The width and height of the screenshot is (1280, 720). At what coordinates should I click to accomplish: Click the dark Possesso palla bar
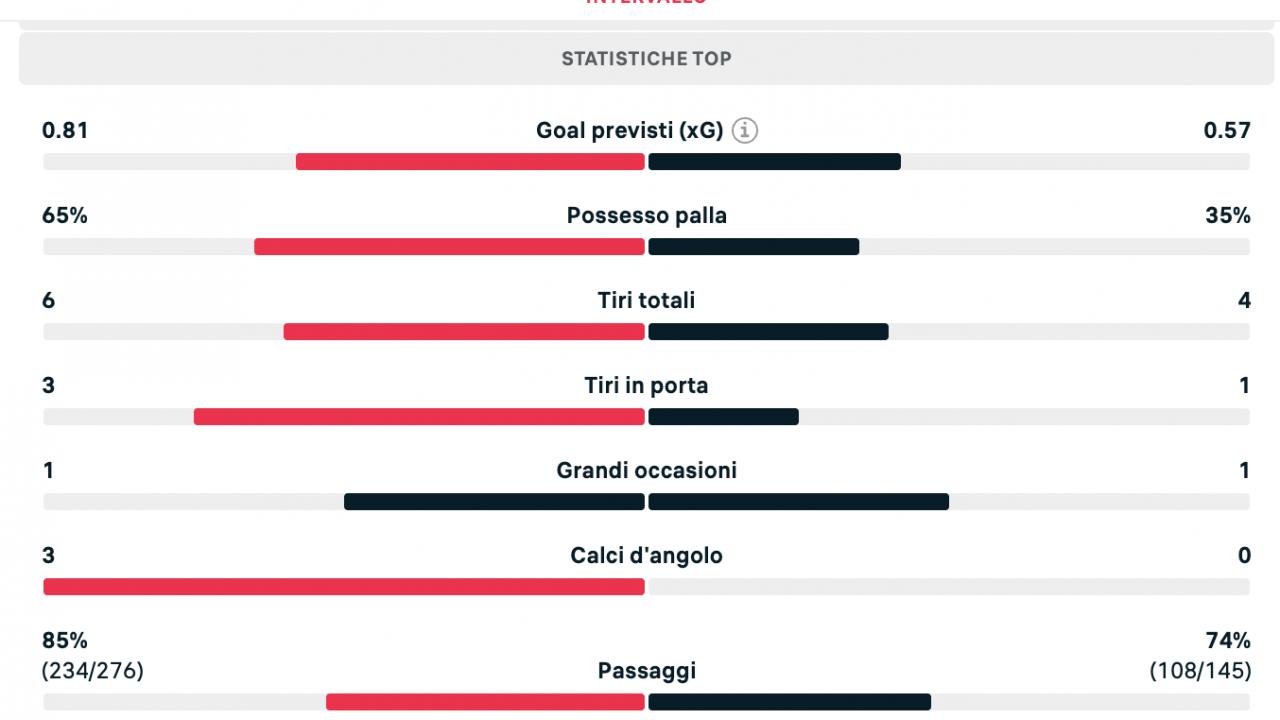coord(754,247)
